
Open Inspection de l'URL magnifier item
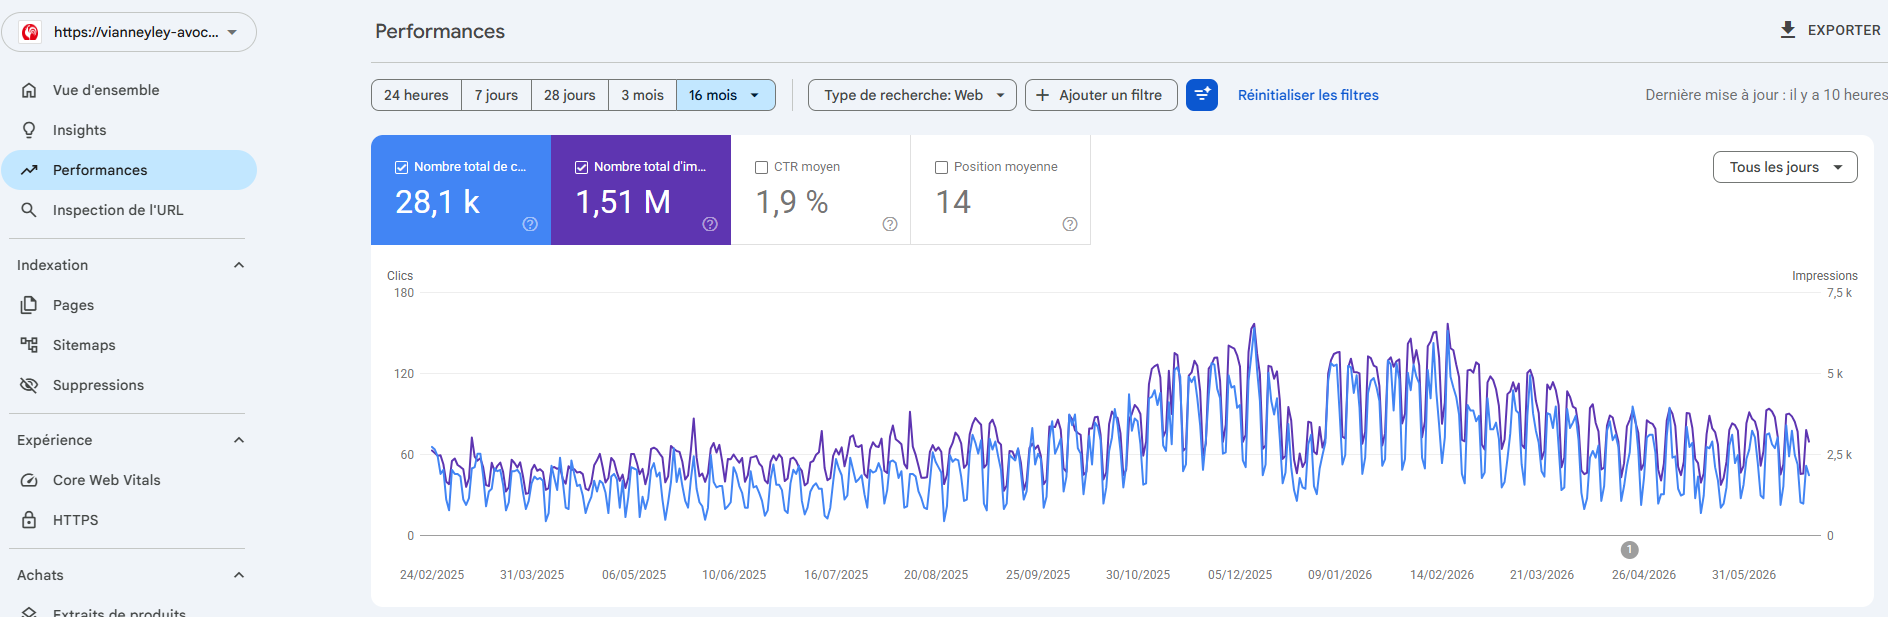pos(129,210)
